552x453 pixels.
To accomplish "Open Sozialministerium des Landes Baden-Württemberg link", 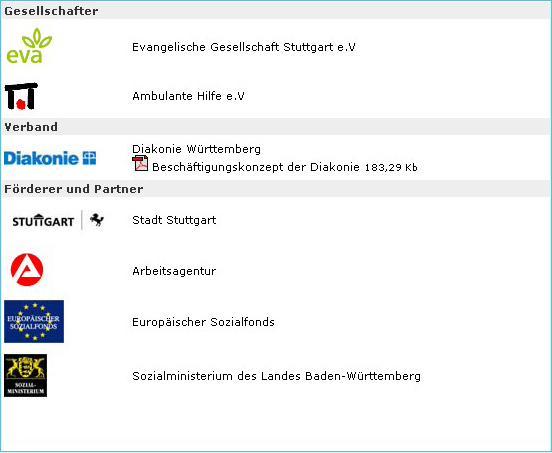I will coord(276,376).
